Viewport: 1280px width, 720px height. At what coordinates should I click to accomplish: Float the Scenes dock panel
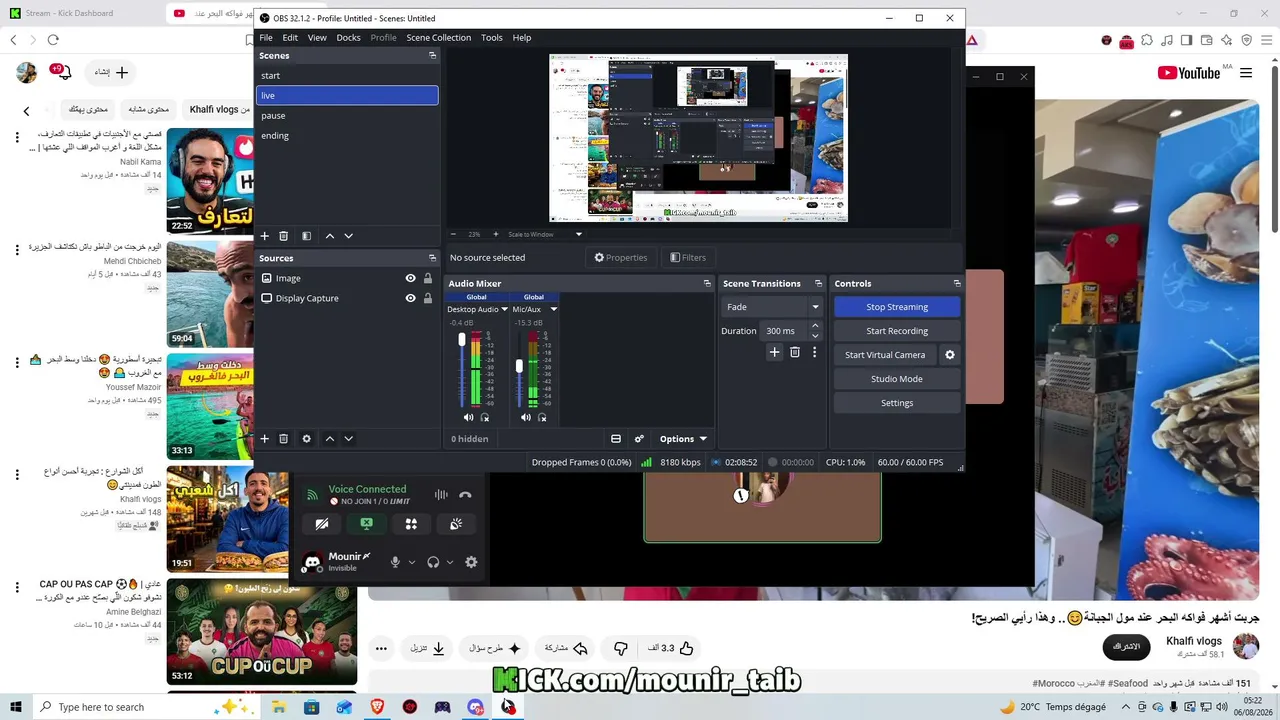coord(432,56)
